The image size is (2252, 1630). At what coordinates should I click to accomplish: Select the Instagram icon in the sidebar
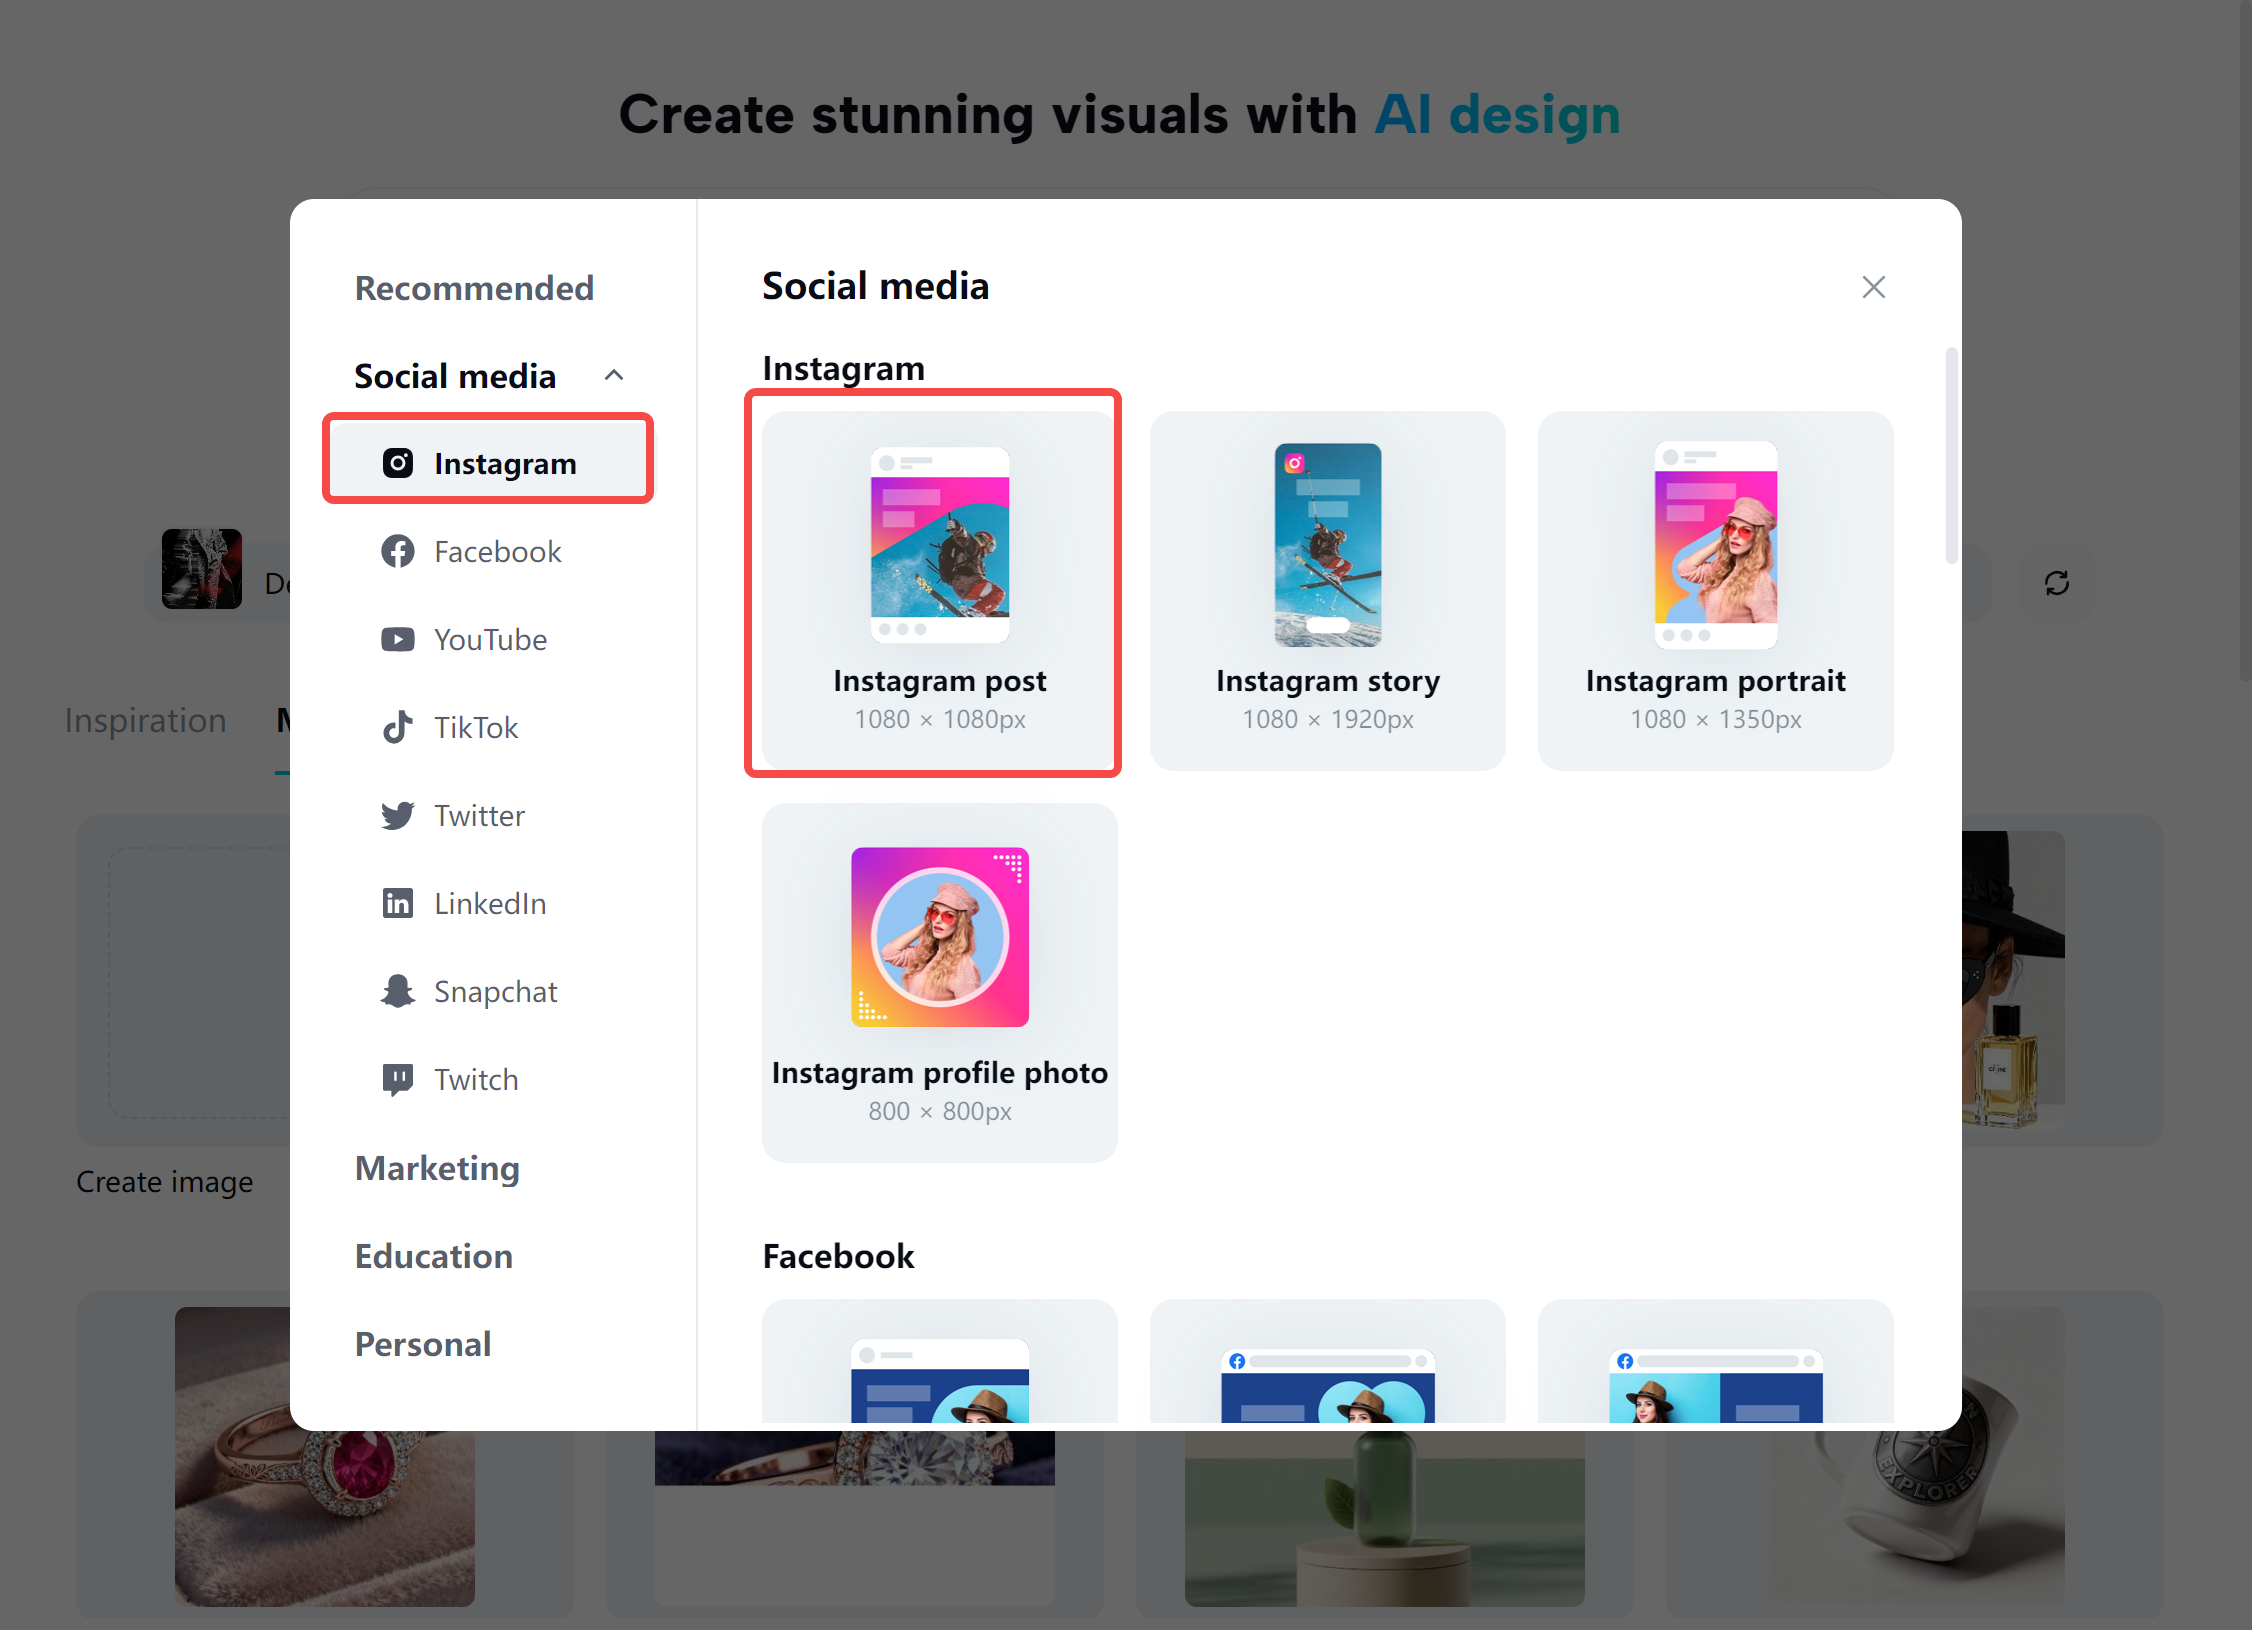coord(398,462)
